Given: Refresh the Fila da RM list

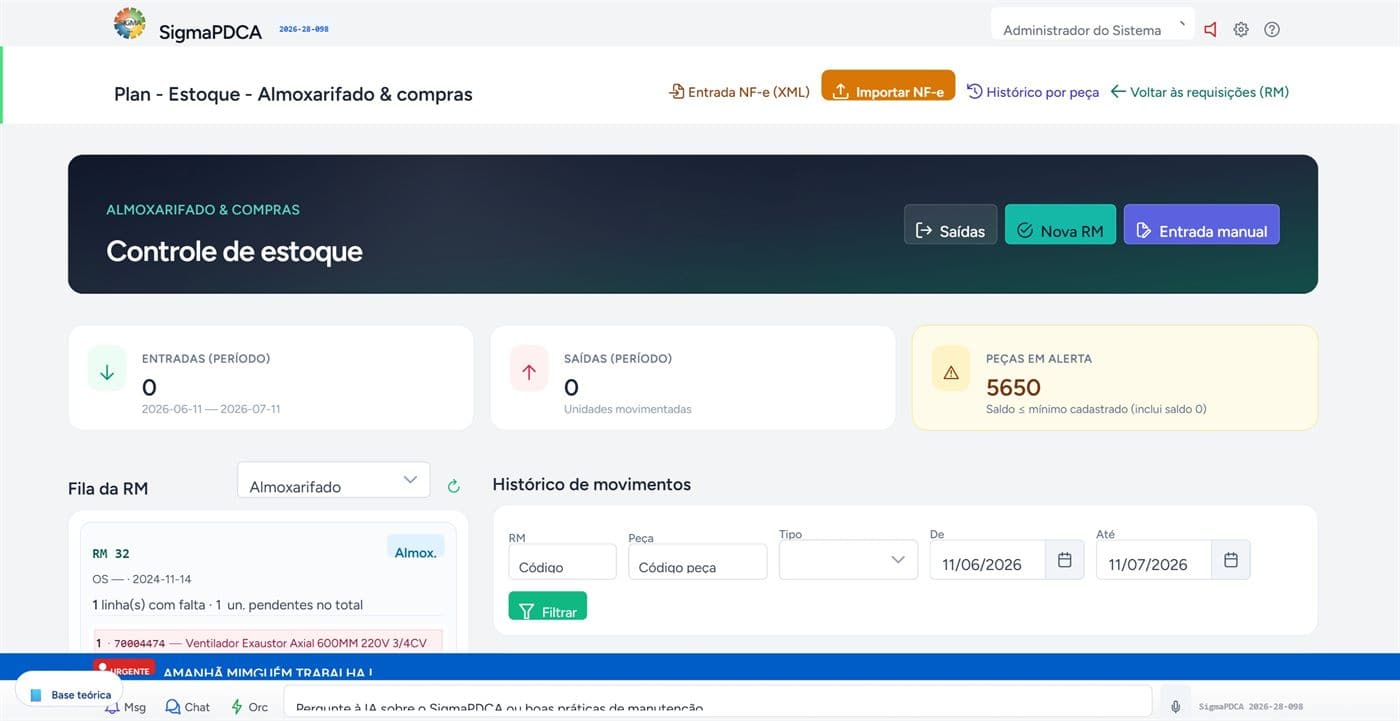Looking at the screenshot, I should click(x=453, y=486).
